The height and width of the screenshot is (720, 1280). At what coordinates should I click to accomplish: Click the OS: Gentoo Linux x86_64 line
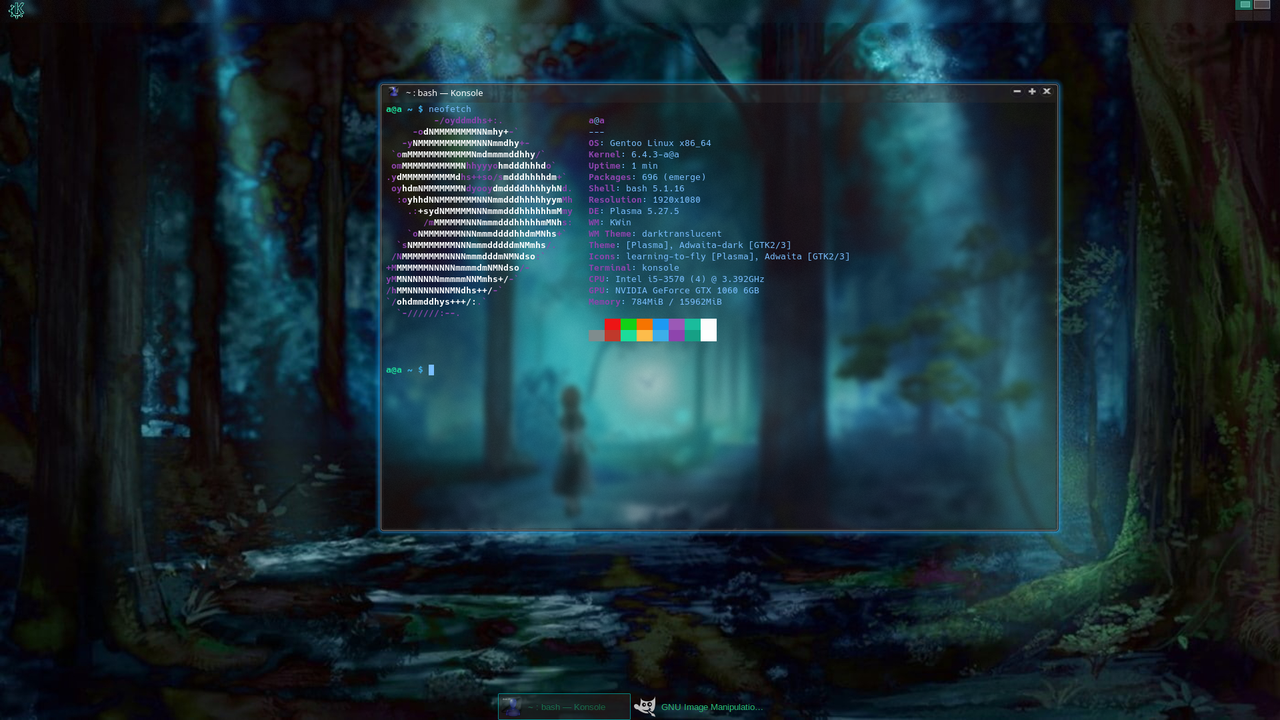650,143
